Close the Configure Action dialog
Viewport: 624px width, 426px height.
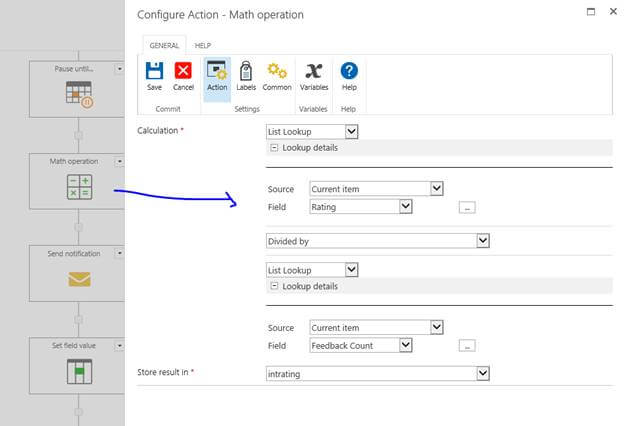pyautogui.click(x=613, y=12)
